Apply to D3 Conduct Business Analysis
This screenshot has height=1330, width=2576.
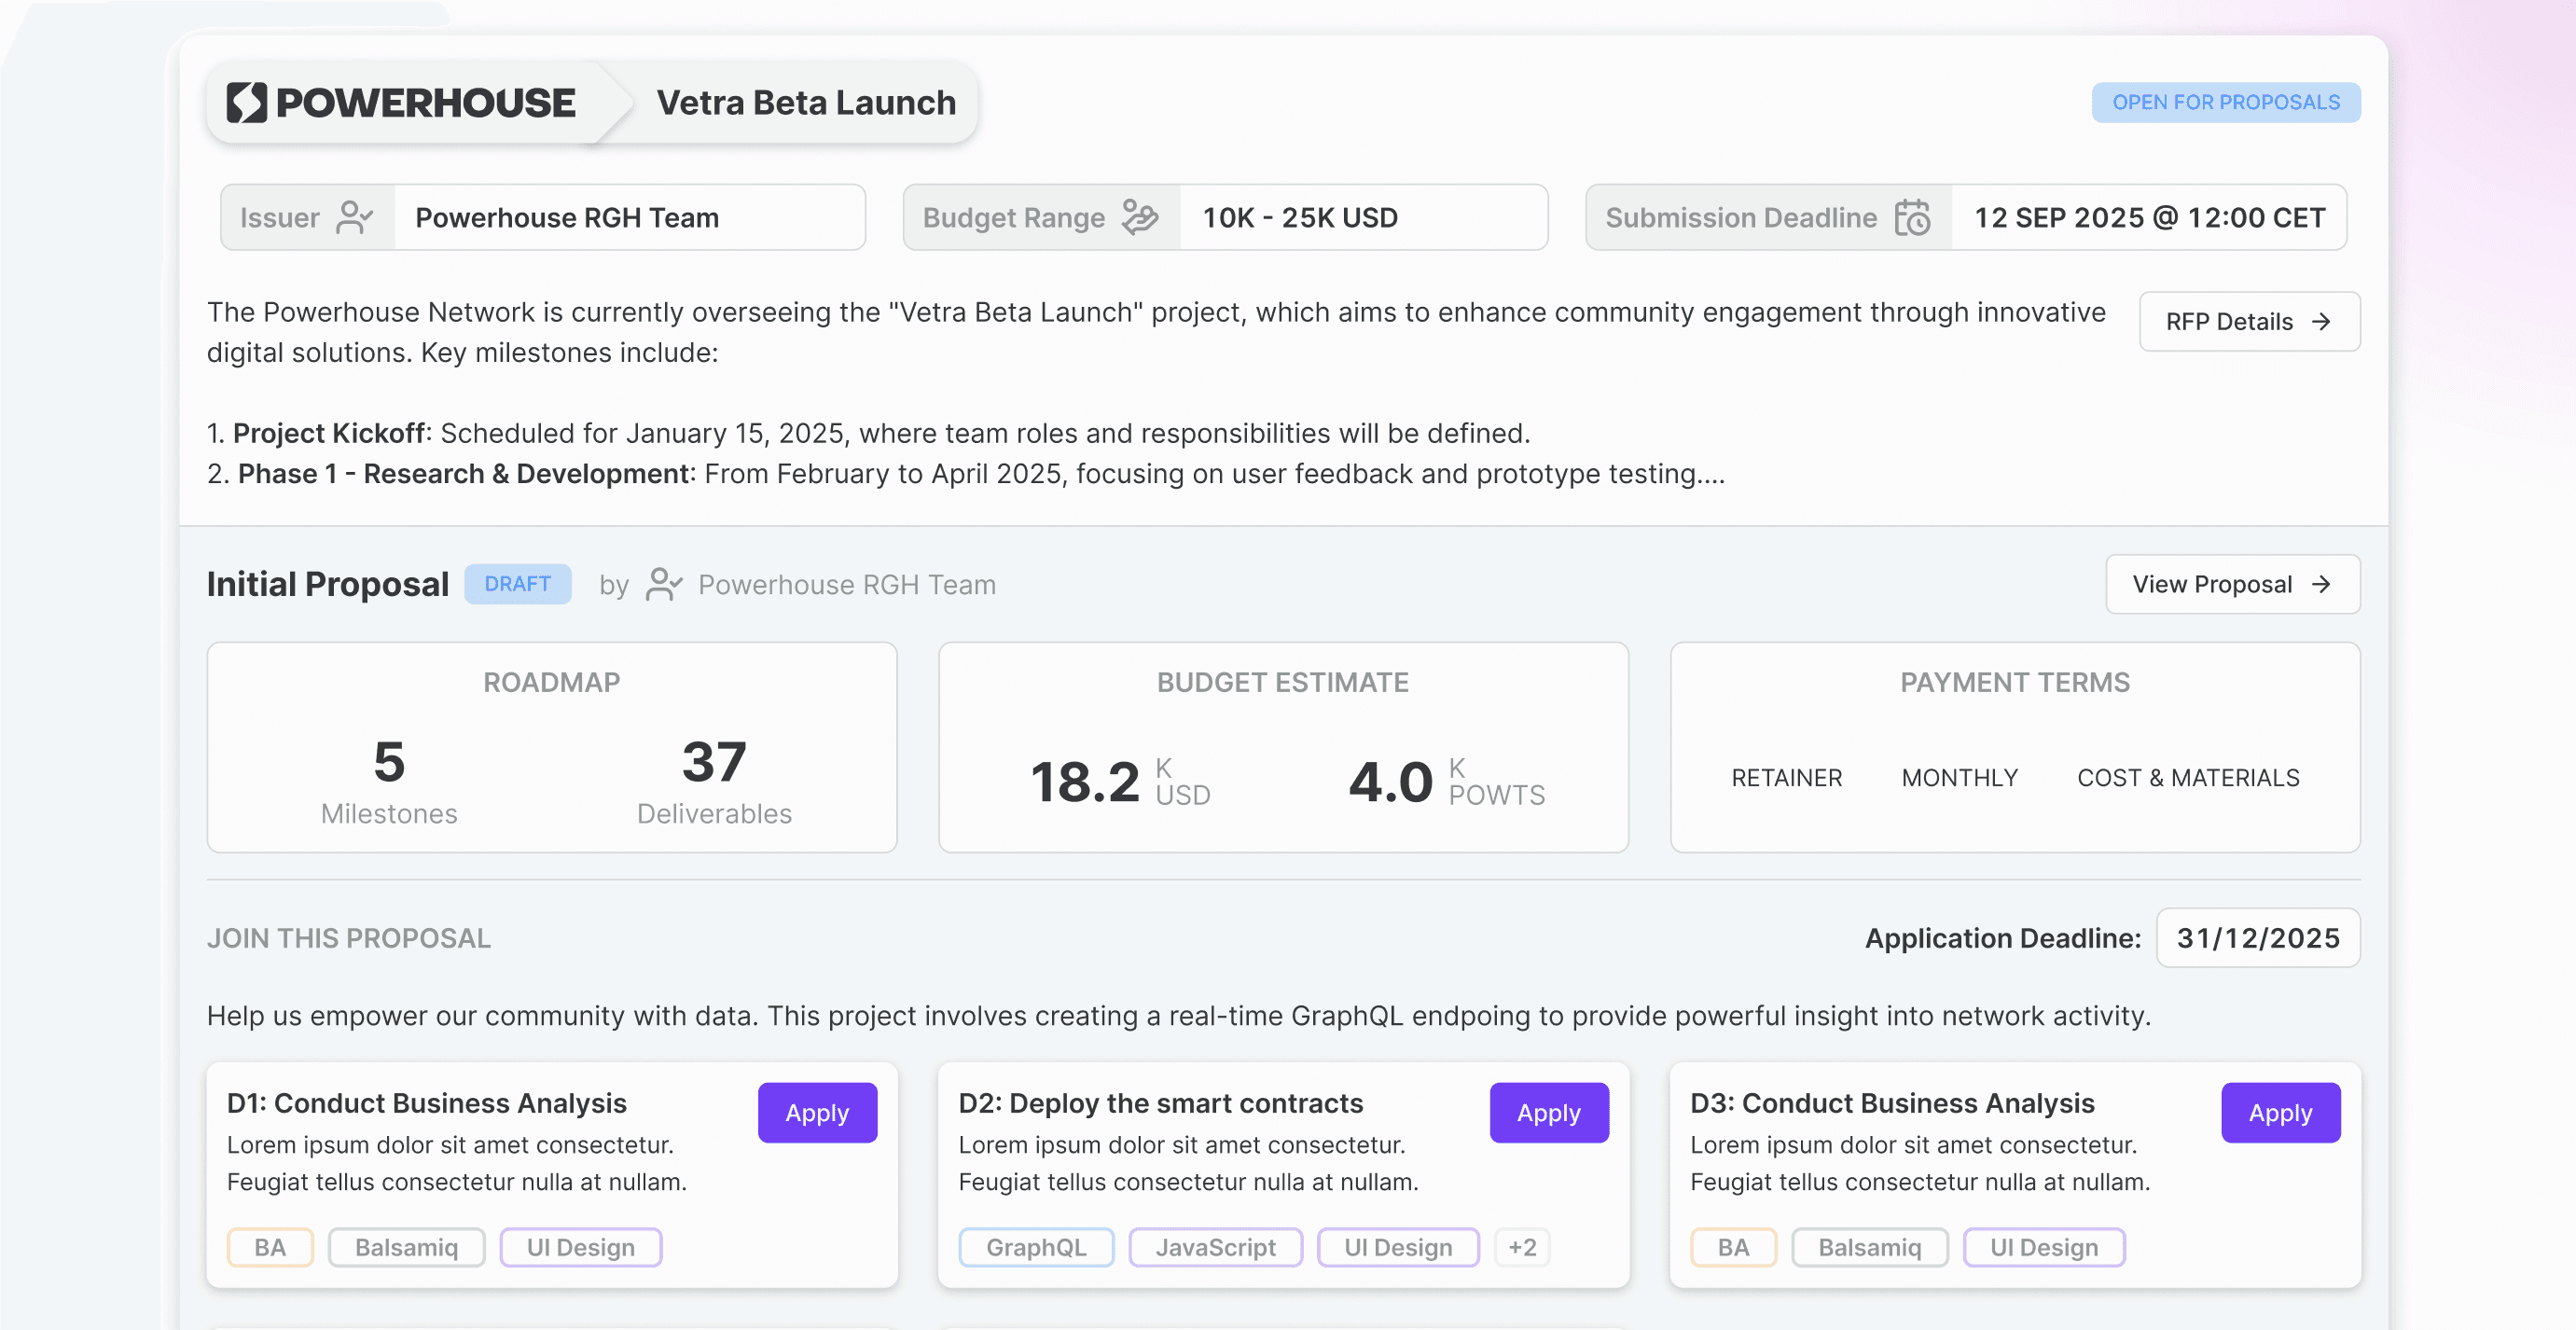[2279, 1112]
